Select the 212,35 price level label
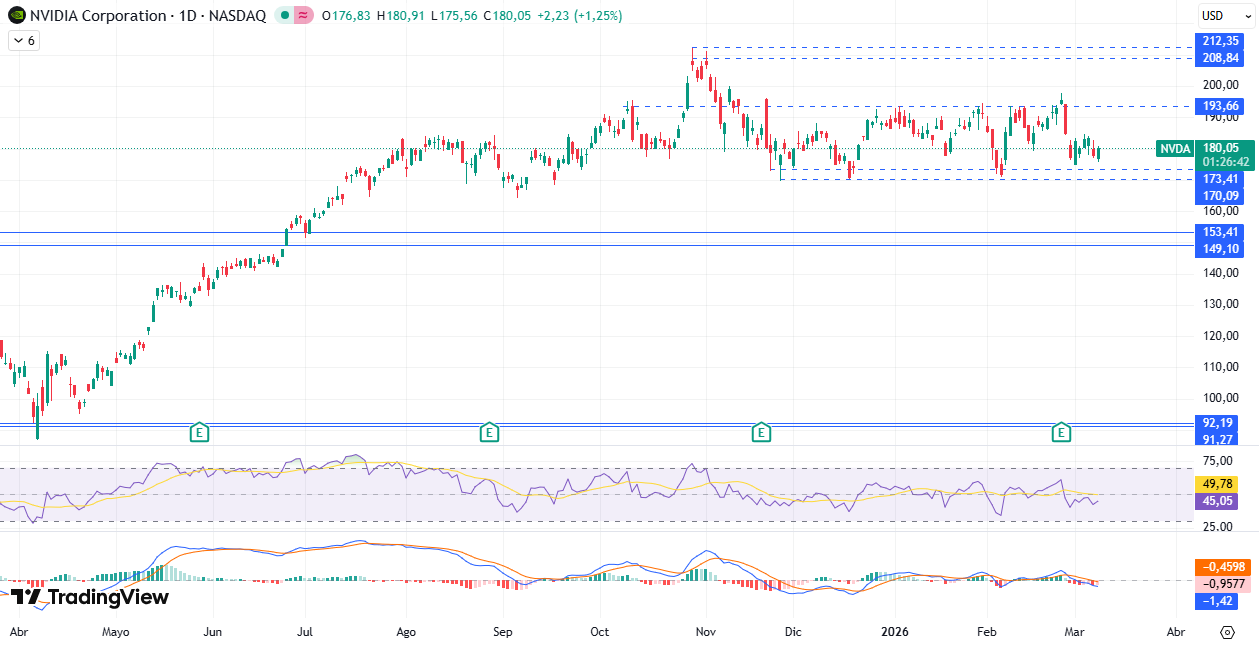The height and width of the screenshot is (645, 1259). tap(1221, 41)
